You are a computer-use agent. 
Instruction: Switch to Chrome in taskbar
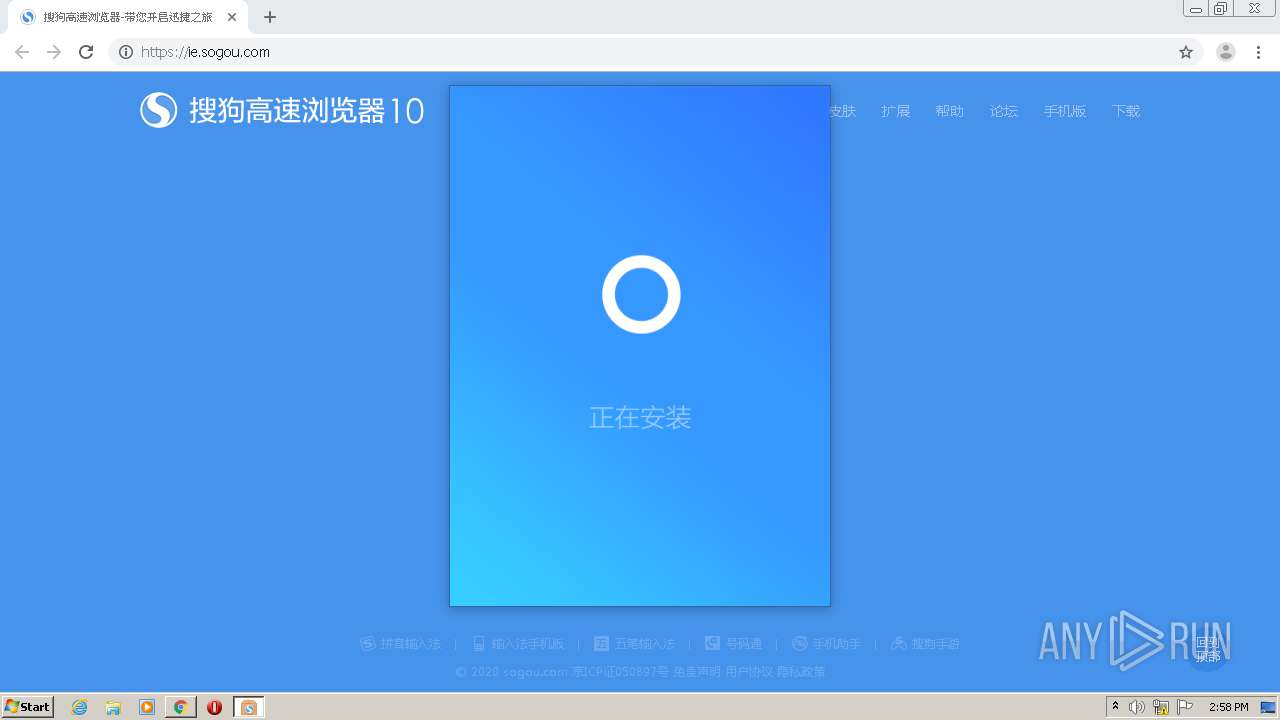click(181, 707)
